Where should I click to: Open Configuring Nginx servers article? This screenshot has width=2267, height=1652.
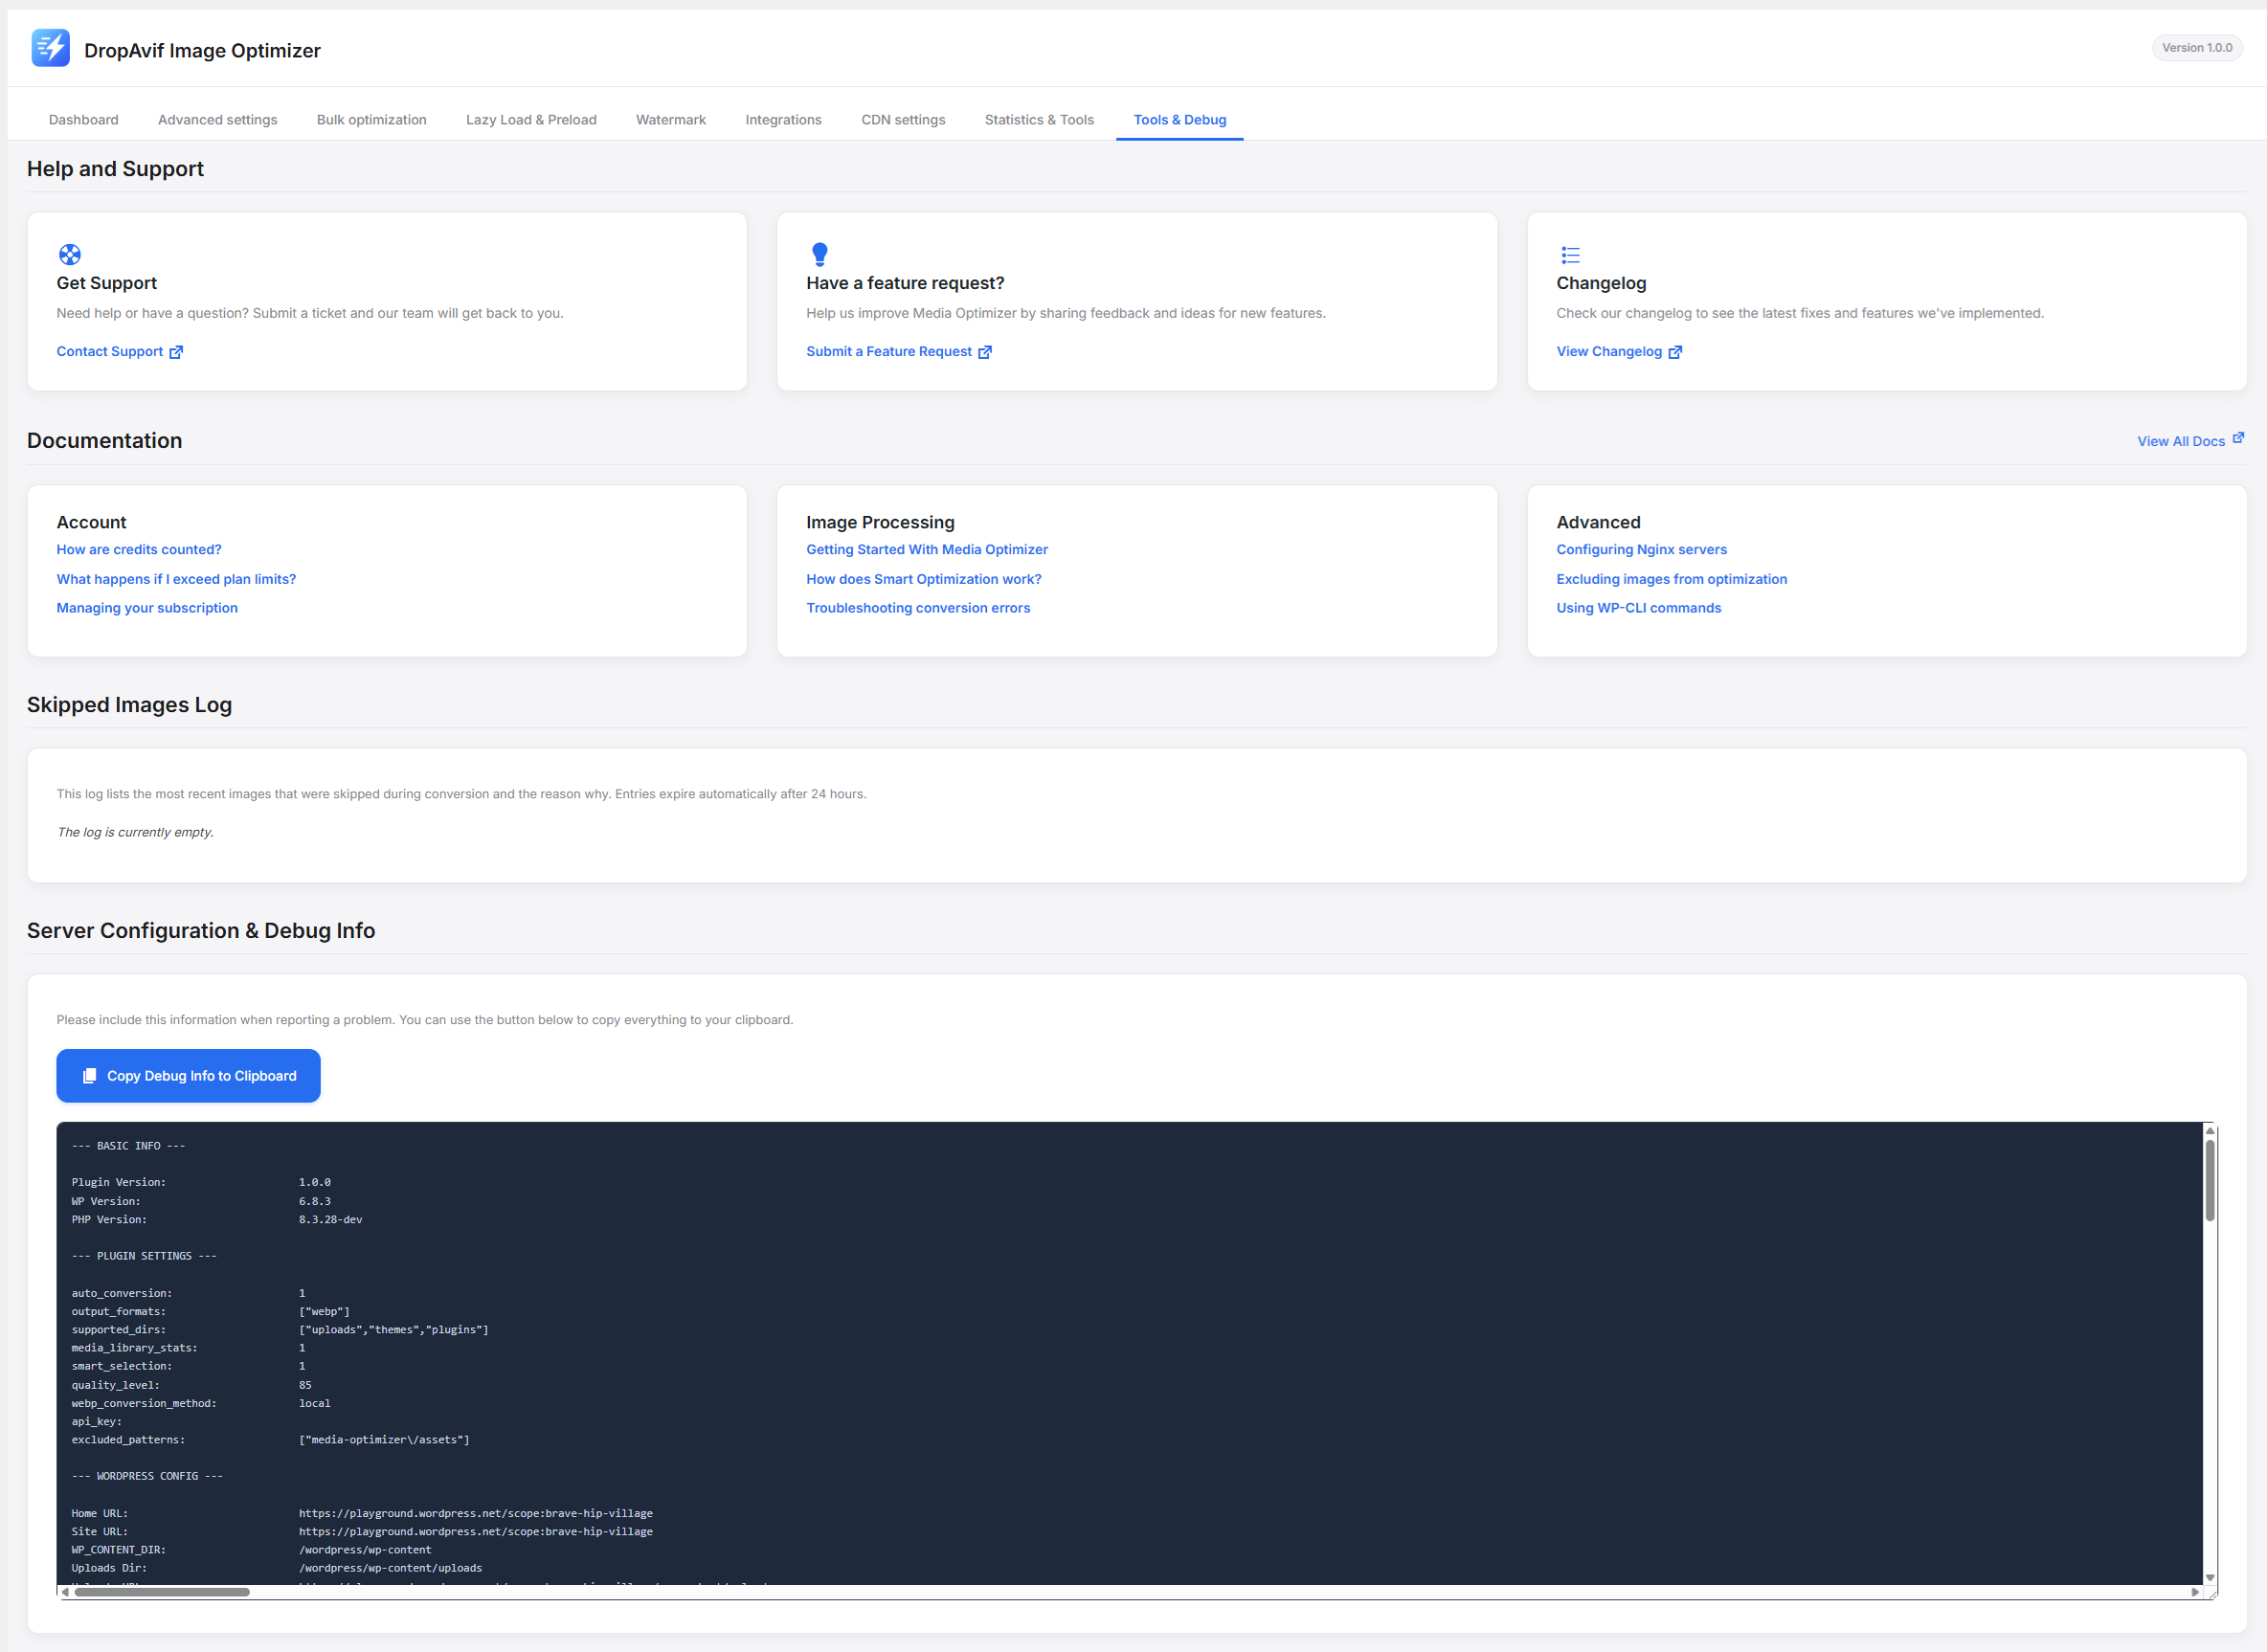(x=1640, y=550)
